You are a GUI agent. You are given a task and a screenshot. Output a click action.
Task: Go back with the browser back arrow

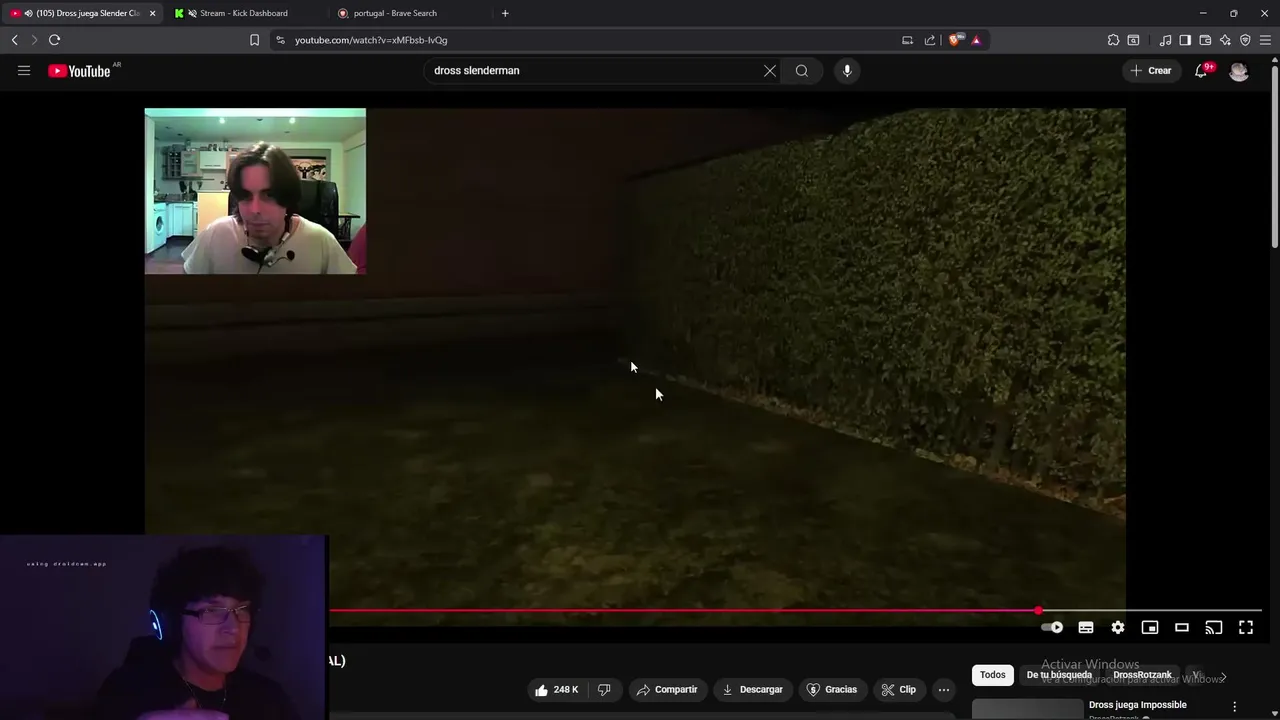click(14, 40)
